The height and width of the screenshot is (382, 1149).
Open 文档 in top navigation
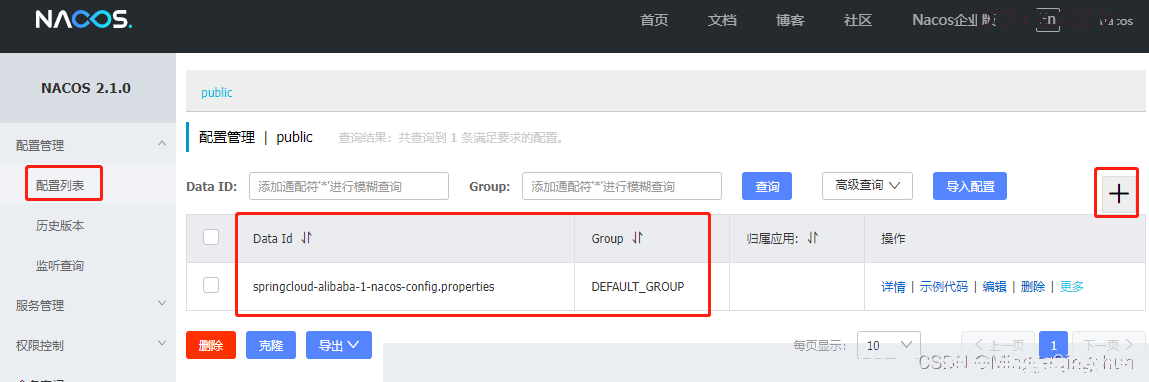(722, 20)
